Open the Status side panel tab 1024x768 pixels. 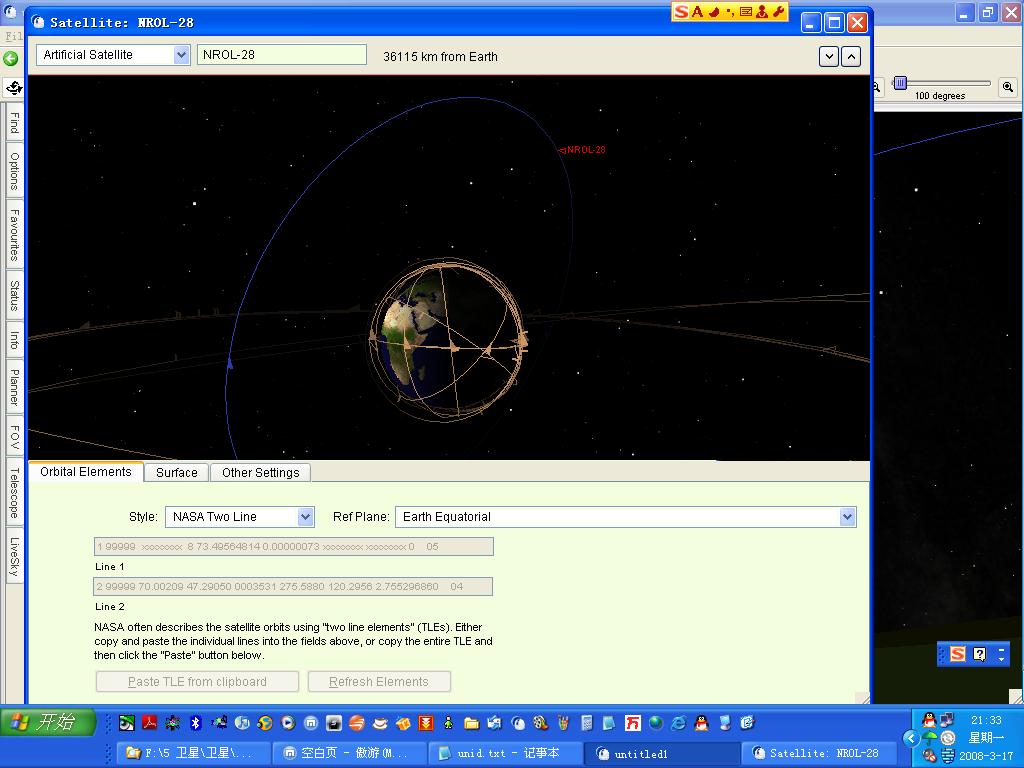(14, 295)
